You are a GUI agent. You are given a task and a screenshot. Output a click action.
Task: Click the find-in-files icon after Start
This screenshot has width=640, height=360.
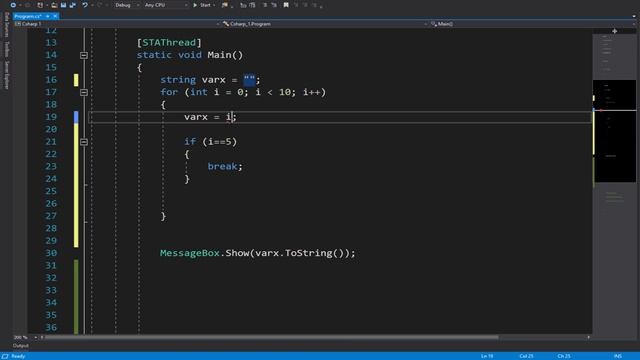[224, 5]
